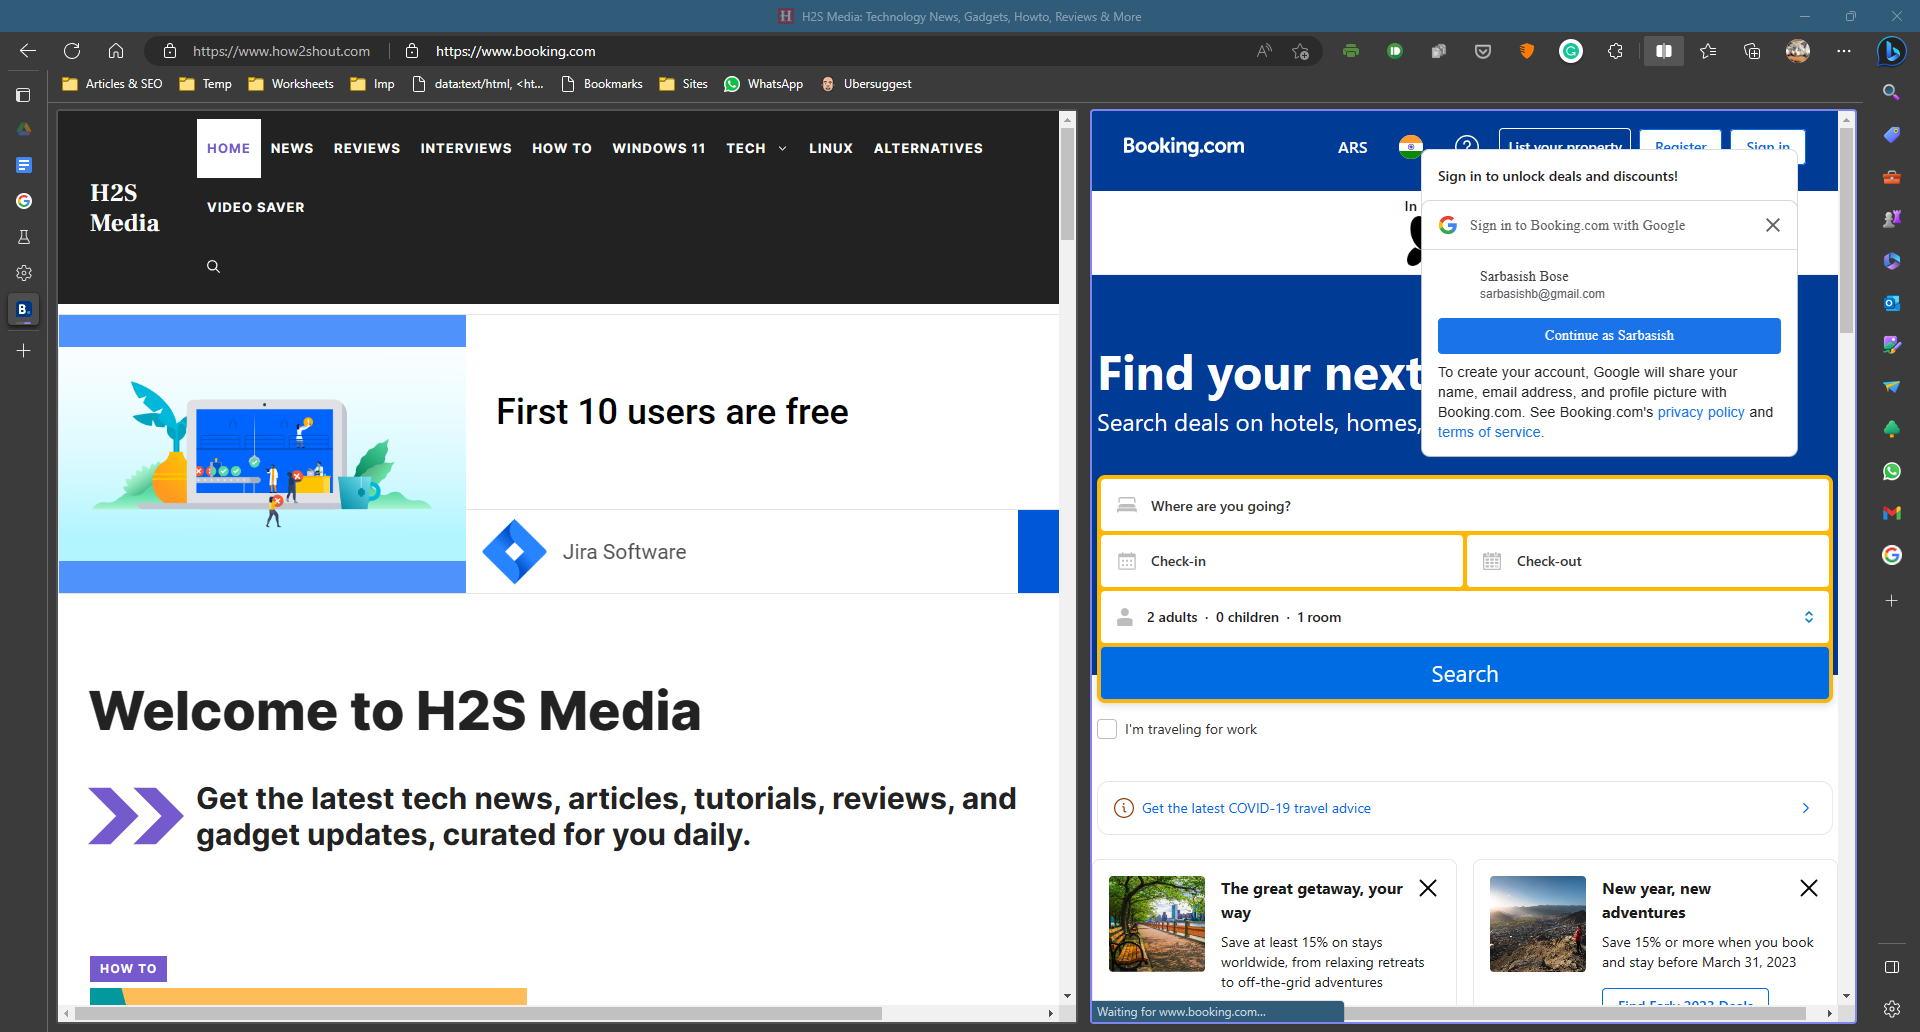Dismiss the Google sign-in popup

pos(1772,225)
